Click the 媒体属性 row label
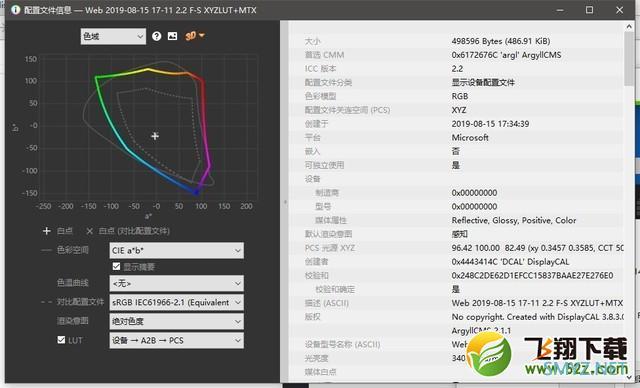This screenshot has height=388, width=640. click(331, 220)
